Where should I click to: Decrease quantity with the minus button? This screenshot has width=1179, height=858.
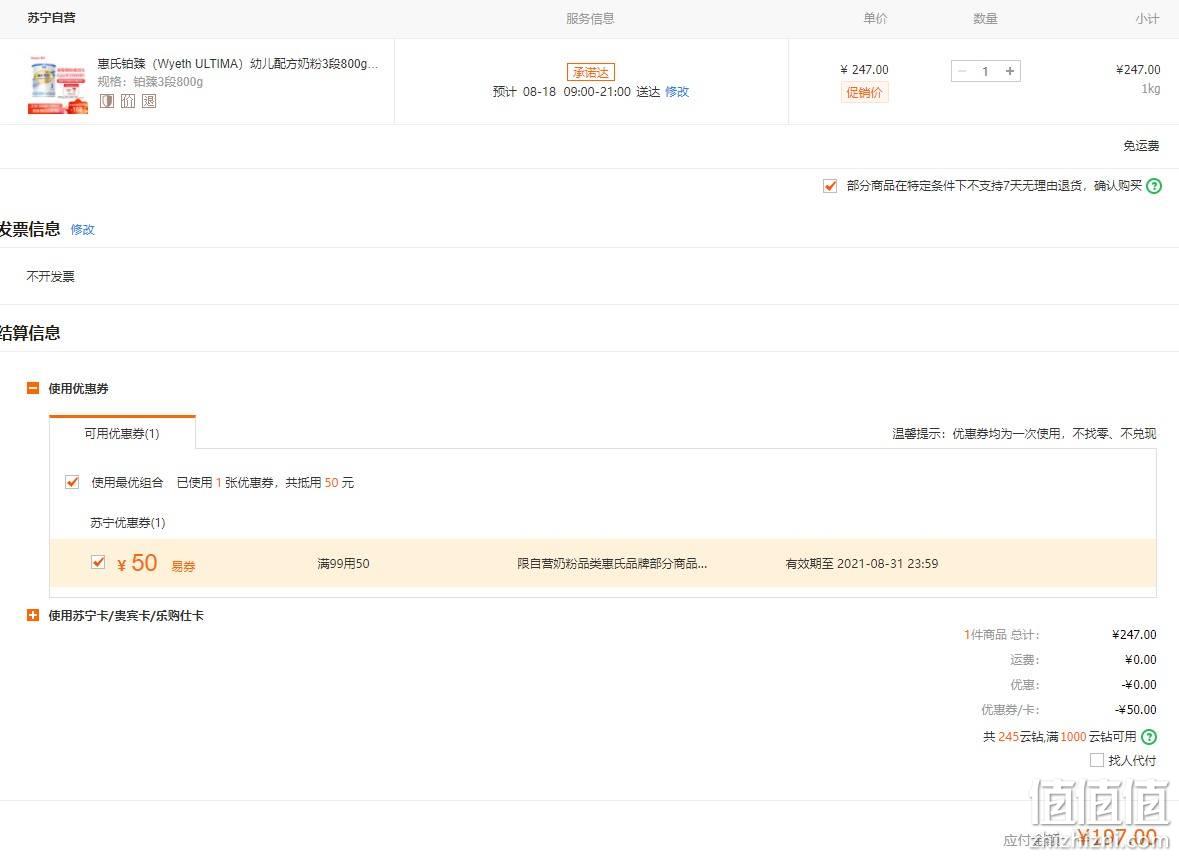[962, 71]
